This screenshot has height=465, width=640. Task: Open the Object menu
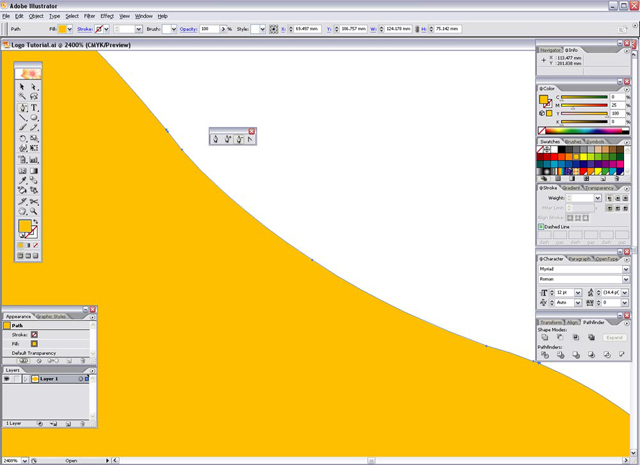pyautogui.click(x=36, y=16)
